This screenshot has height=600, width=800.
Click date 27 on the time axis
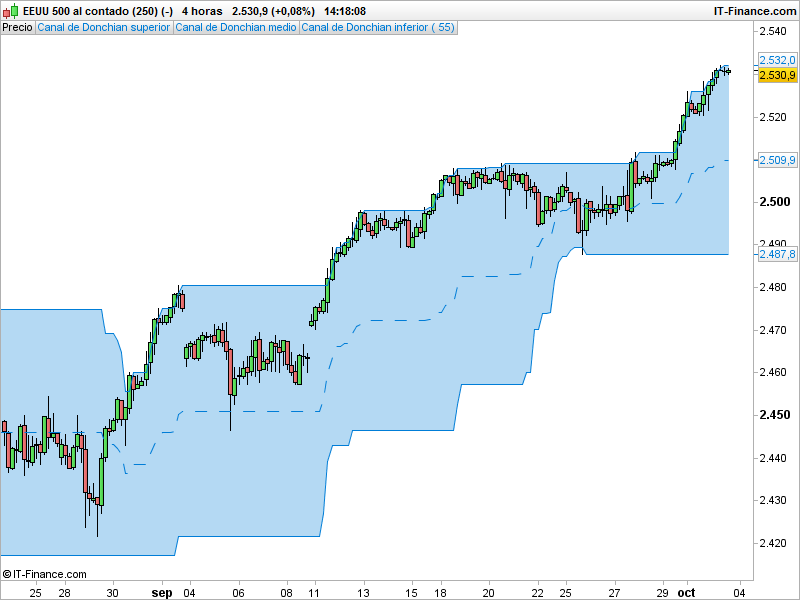614,593
